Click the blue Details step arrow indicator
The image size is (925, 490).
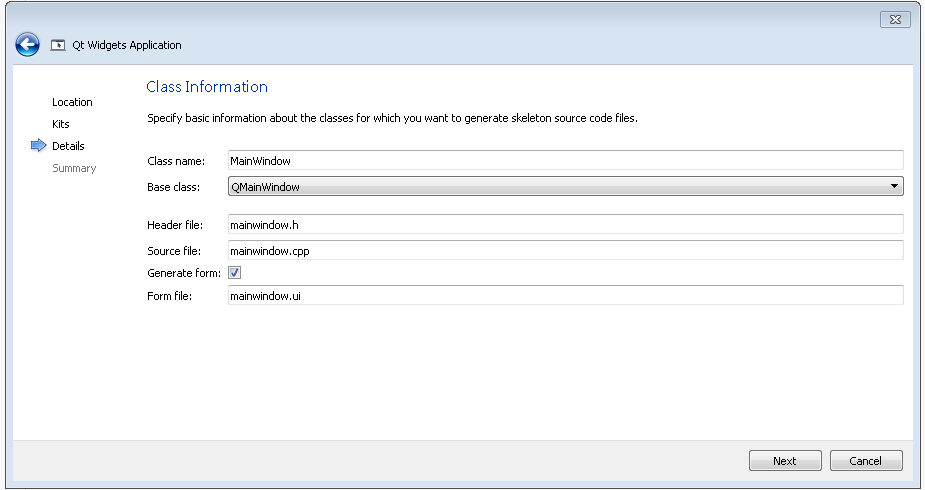[x=39, y=146]
